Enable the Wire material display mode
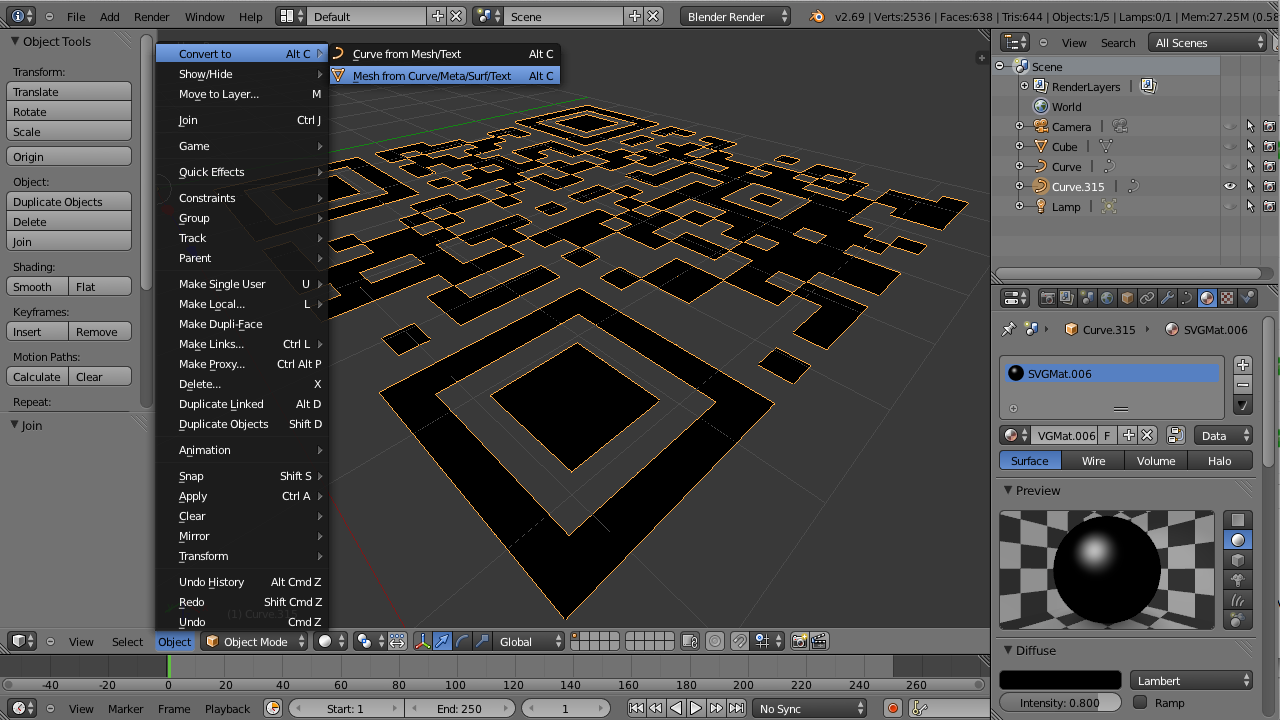This screenshot has width=1280, height=720. point(1093,461)
